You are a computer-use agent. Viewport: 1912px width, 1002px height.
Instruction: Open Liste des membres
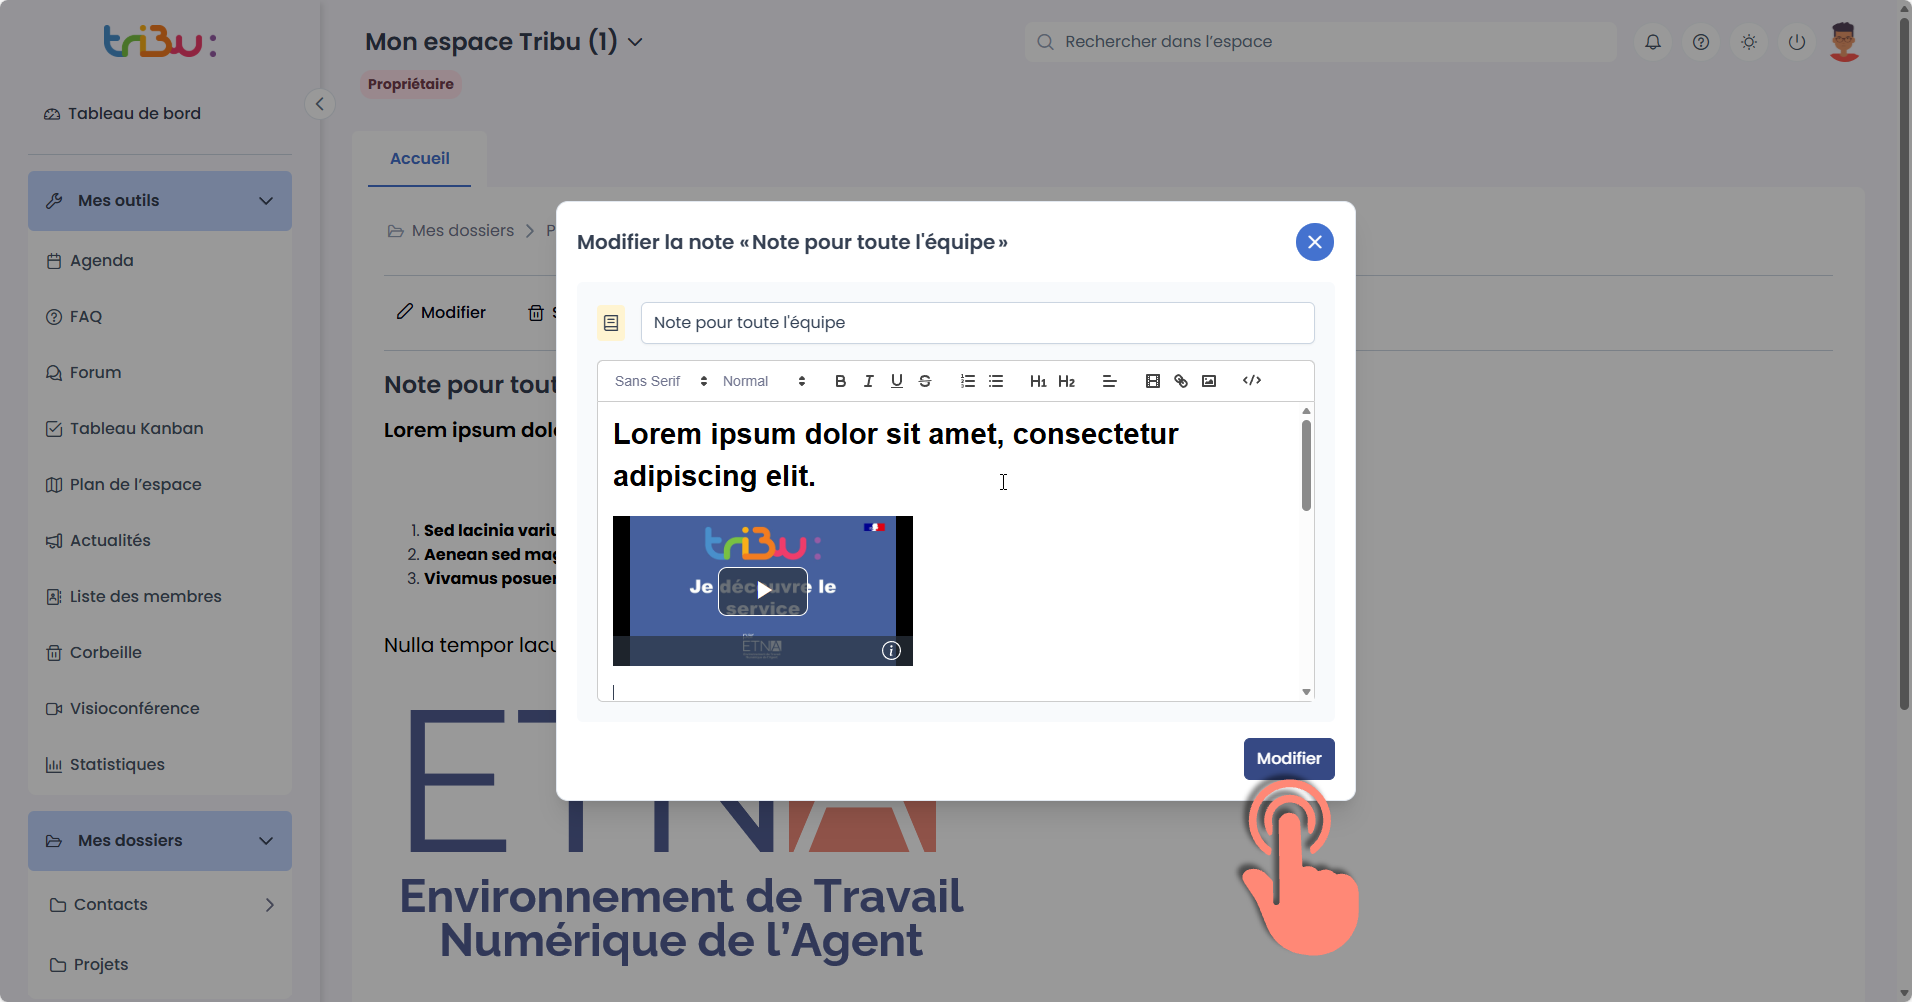(134, 597)
